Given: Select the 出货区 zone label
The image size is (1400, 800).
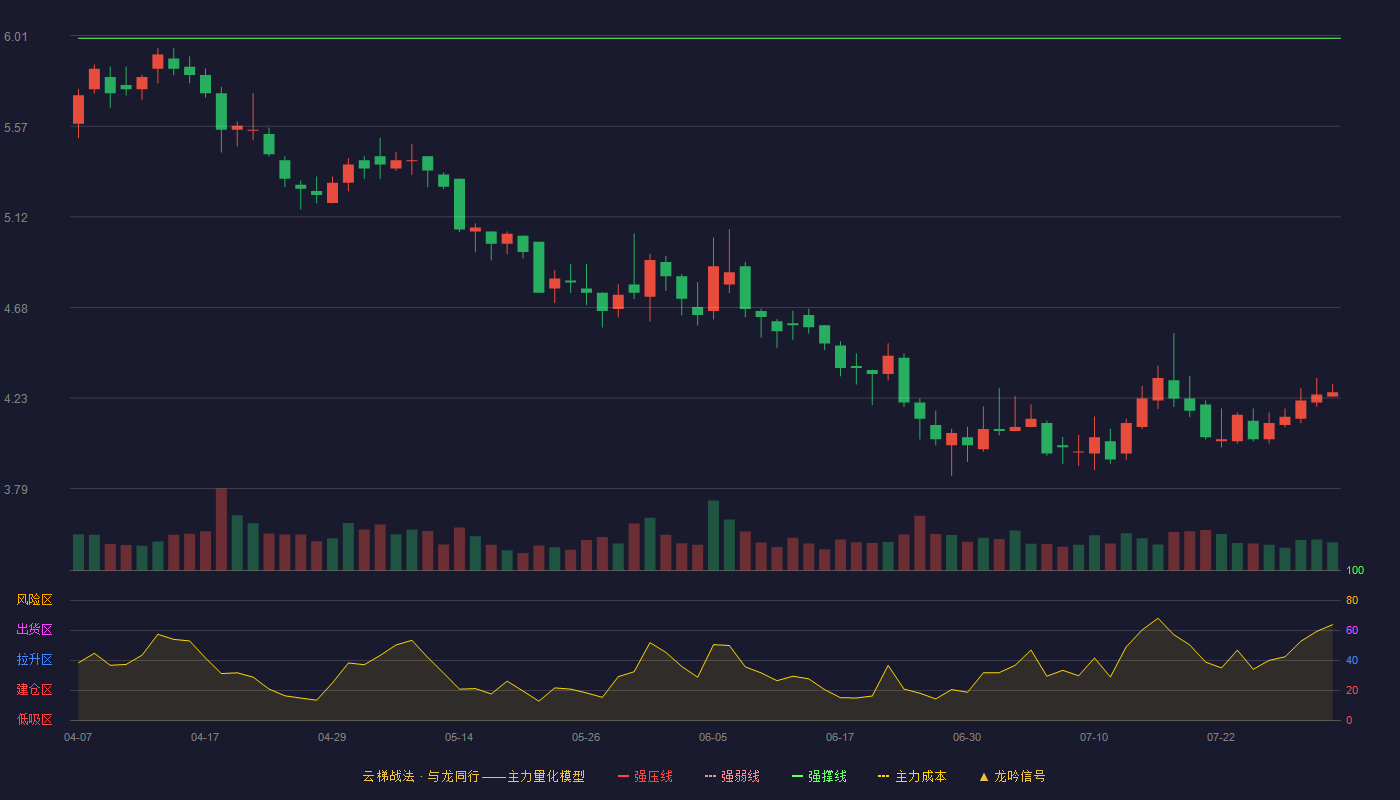Looking at the screenshot, I should 35,630.
